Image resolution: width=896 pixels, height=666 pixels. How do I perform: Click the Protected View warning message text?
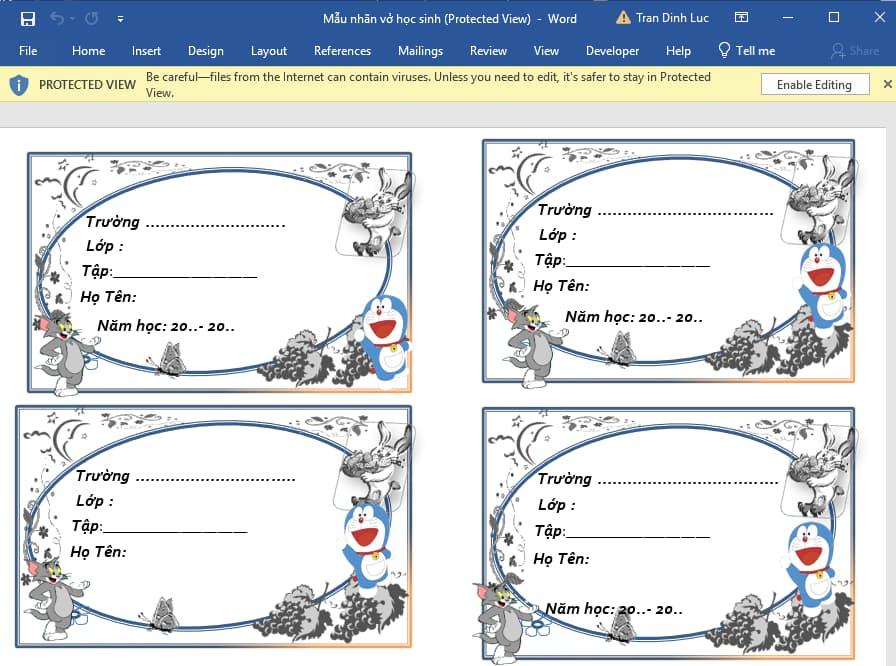(x=429, y=85)
